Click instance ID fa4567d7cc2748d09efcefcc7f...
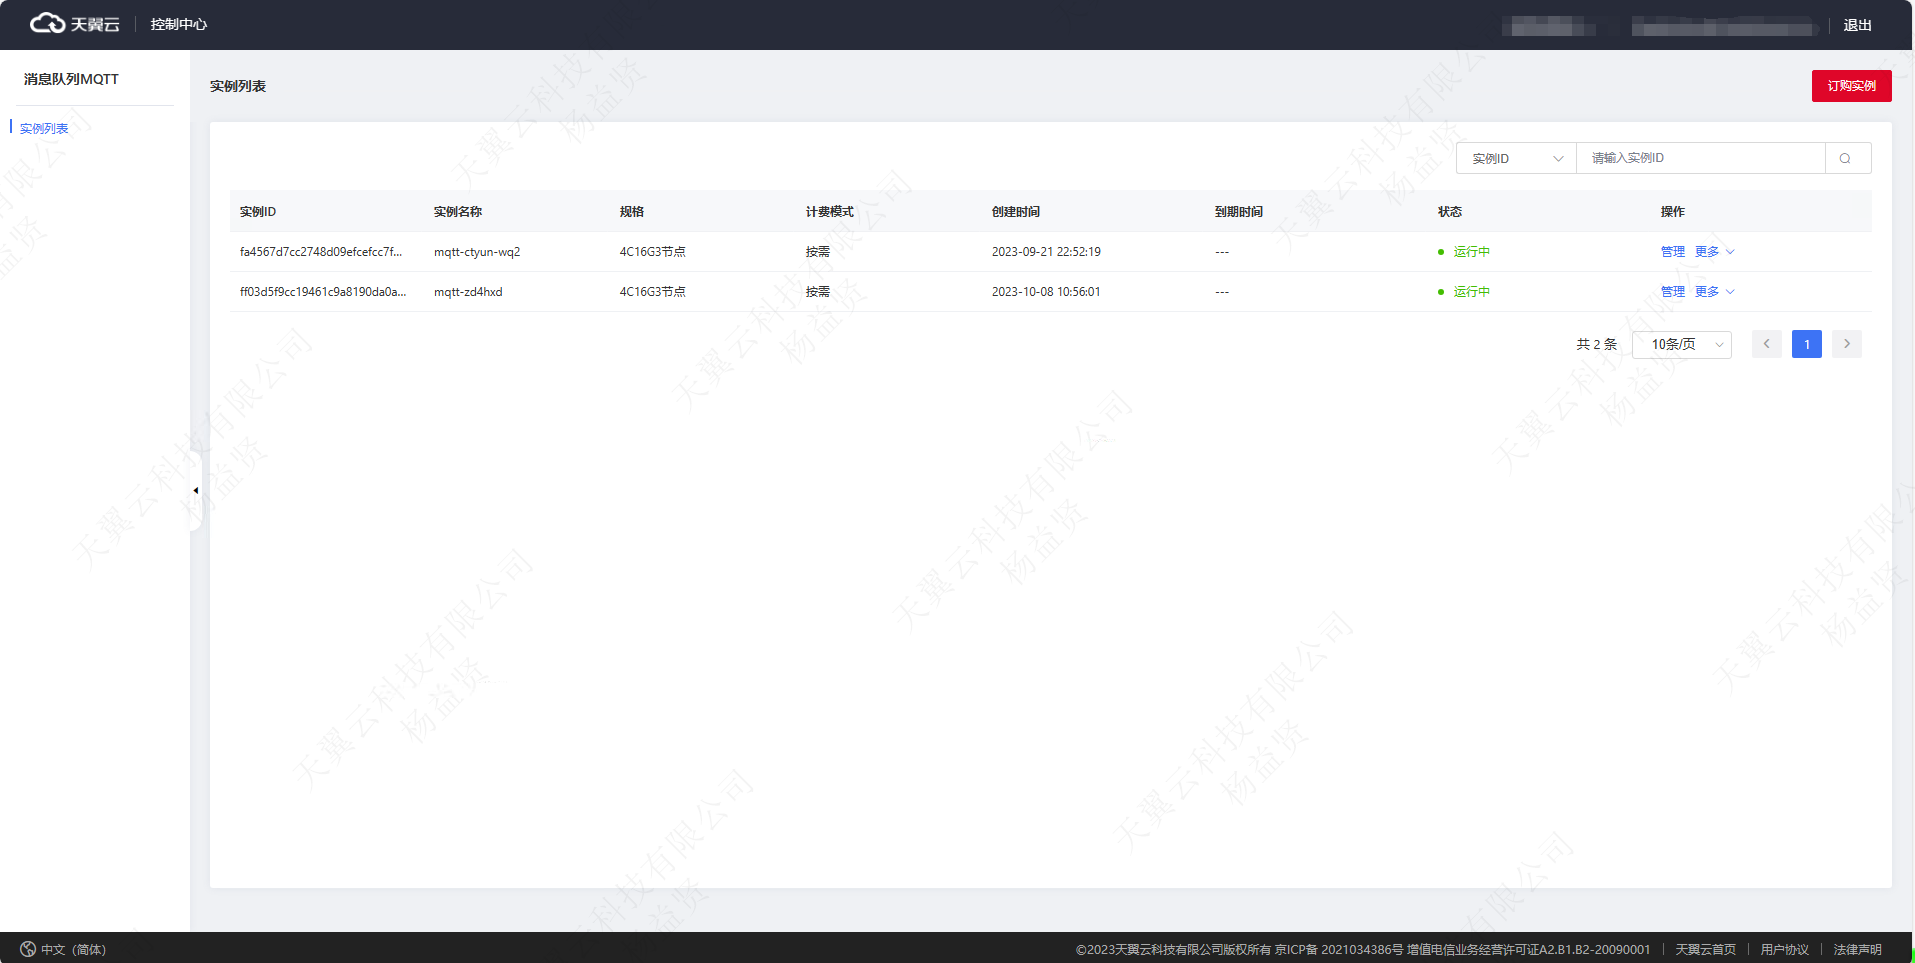Image resolution: width=1915 pixels, height=963 pixels. tap(321, 252)
